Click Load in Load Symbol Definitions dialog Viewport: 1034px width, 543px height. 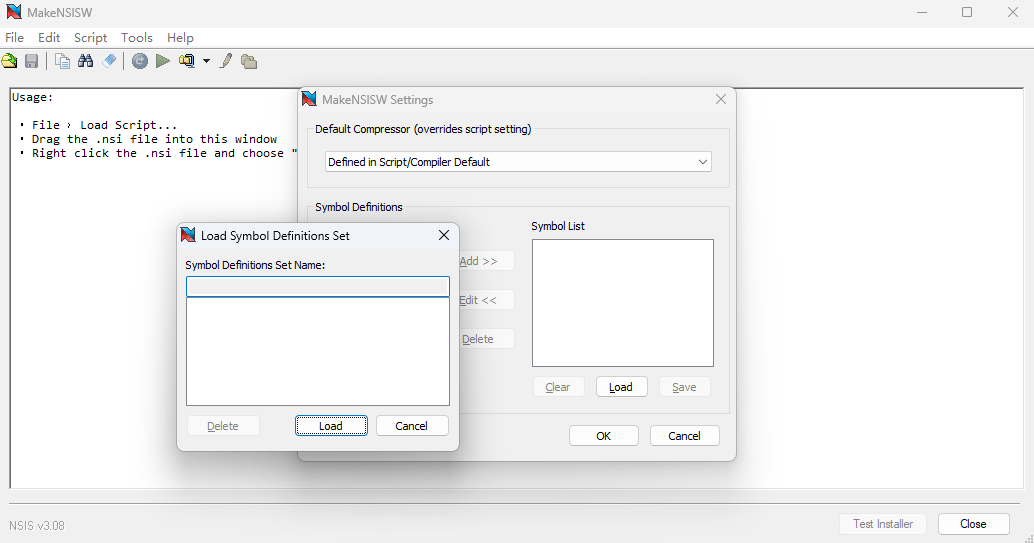(331, 426)
